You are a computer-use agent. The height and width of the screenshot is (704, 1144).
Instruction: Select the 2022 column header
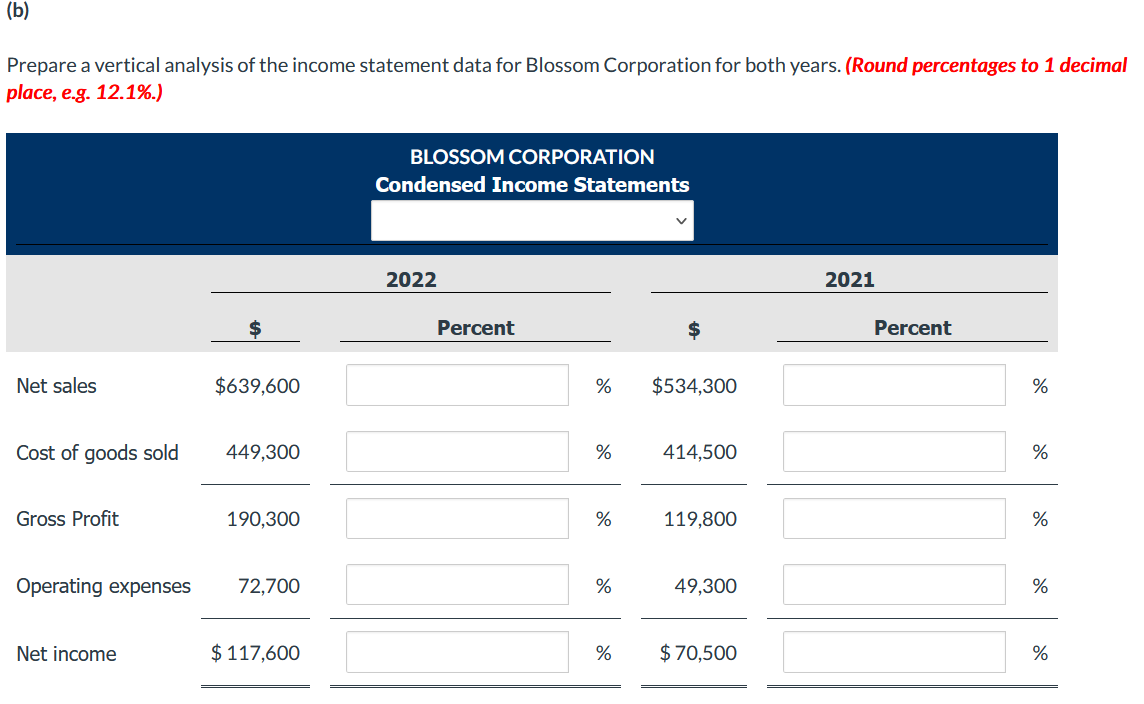pyautogui.click(x=410, y=280)
